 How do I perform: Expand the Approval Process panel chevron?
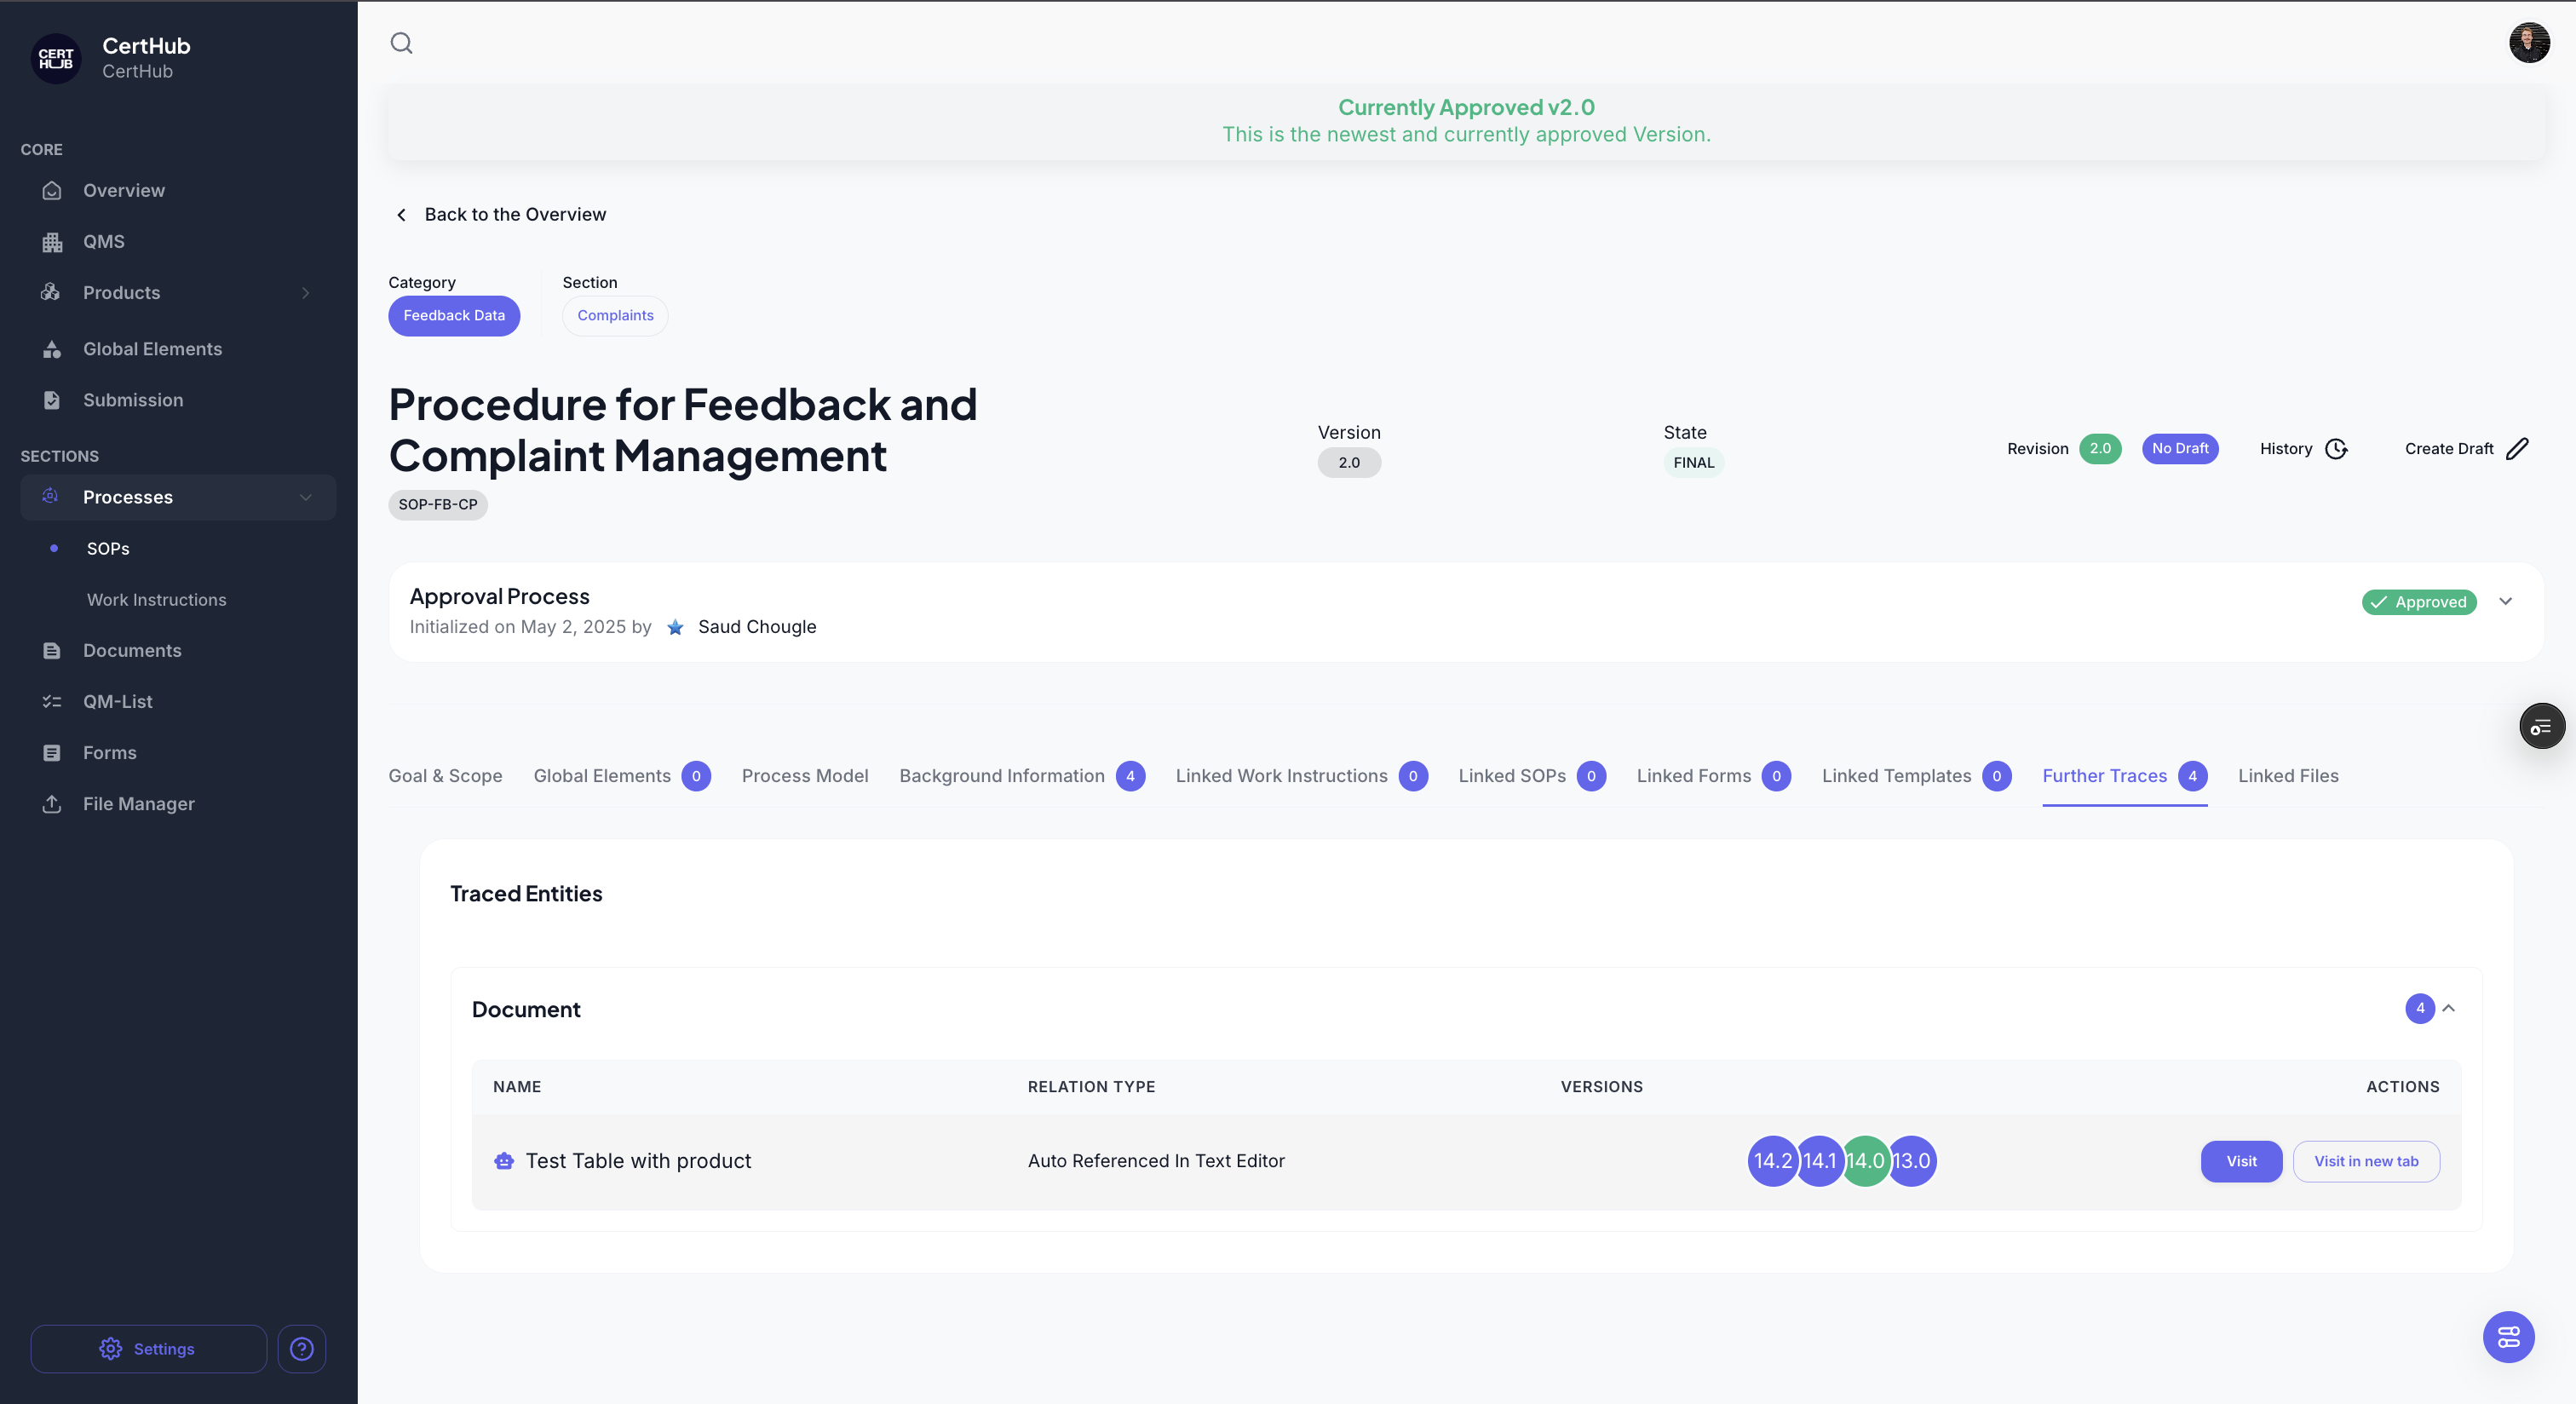[x=2505, y=602]
